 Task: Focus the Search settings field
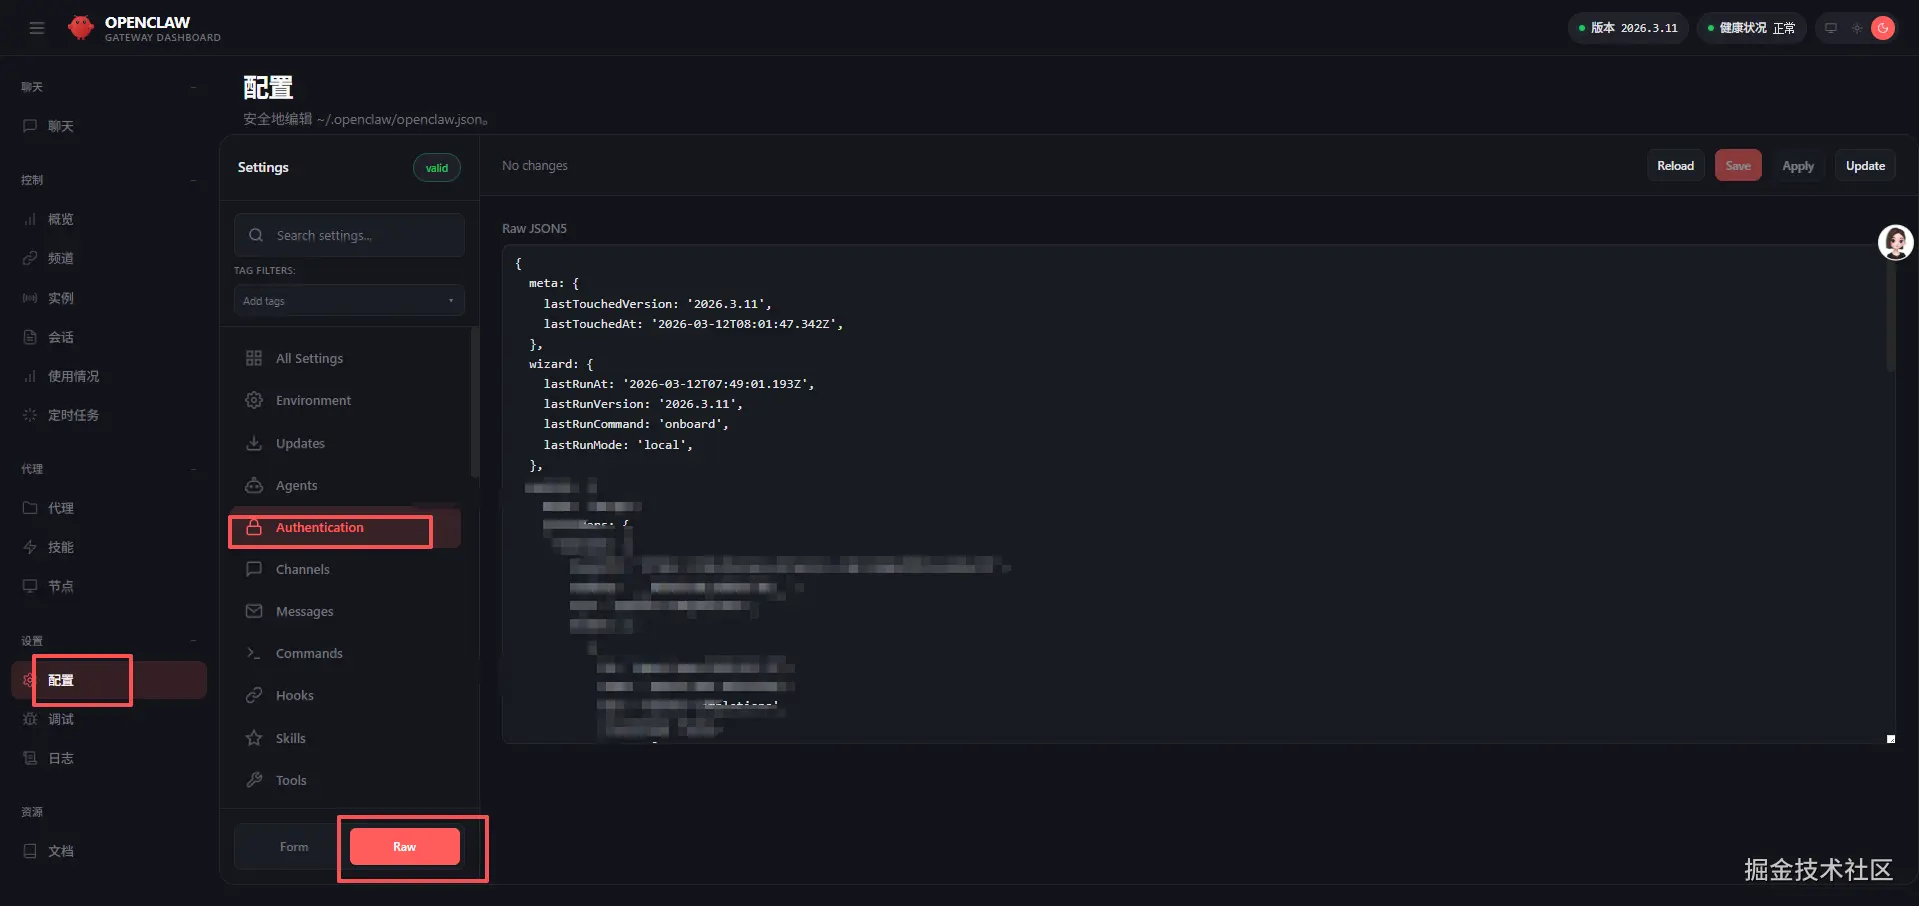(360, 235)
